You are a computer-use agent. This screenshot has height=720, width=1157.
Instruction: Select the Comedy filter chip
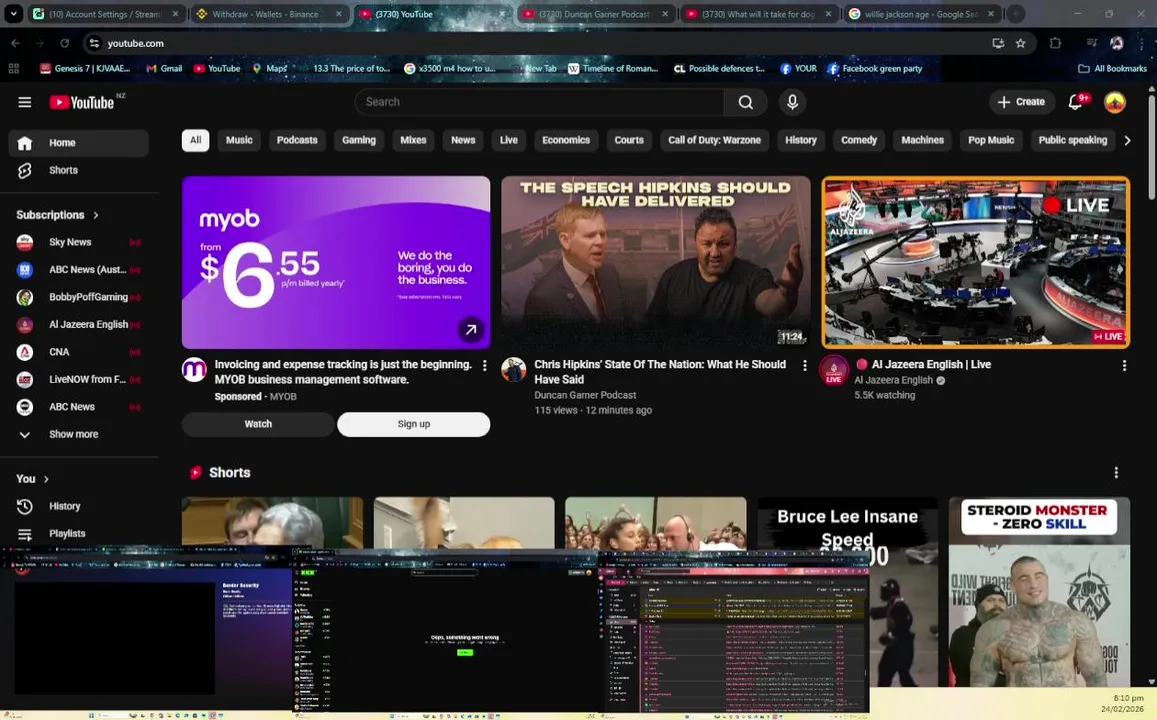tap(859, 140)
